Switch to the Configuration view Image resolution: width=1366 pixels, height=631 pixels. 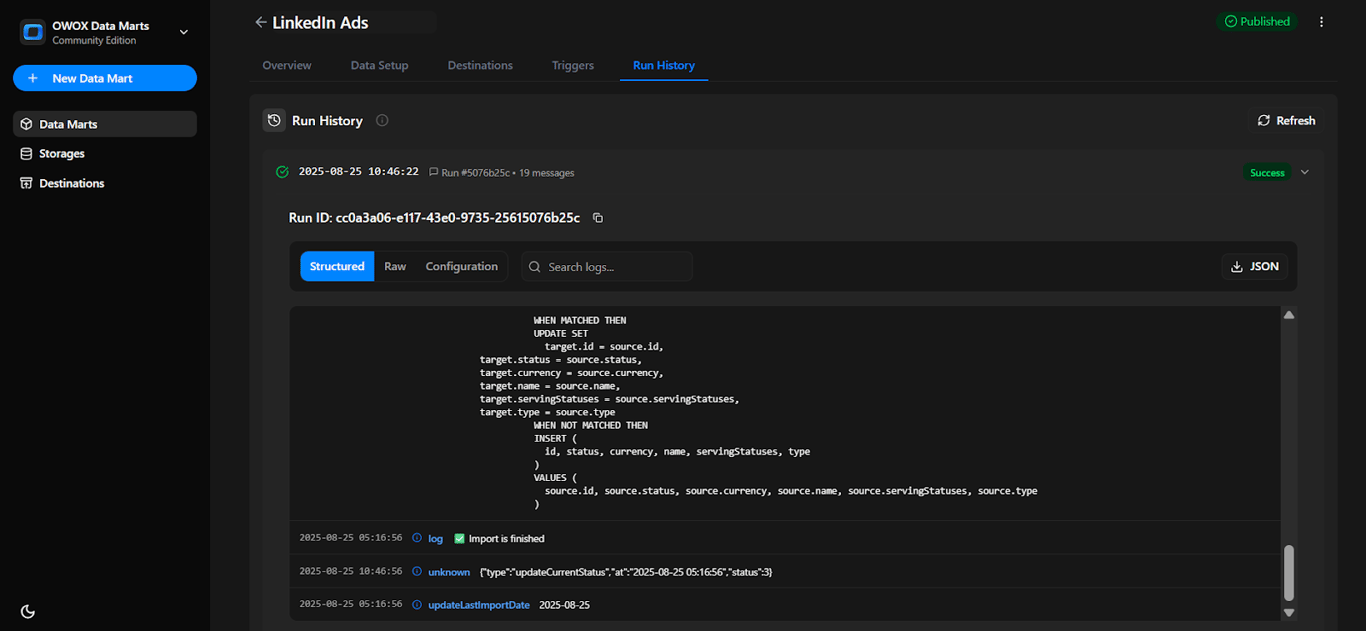(x=461, y=266)
